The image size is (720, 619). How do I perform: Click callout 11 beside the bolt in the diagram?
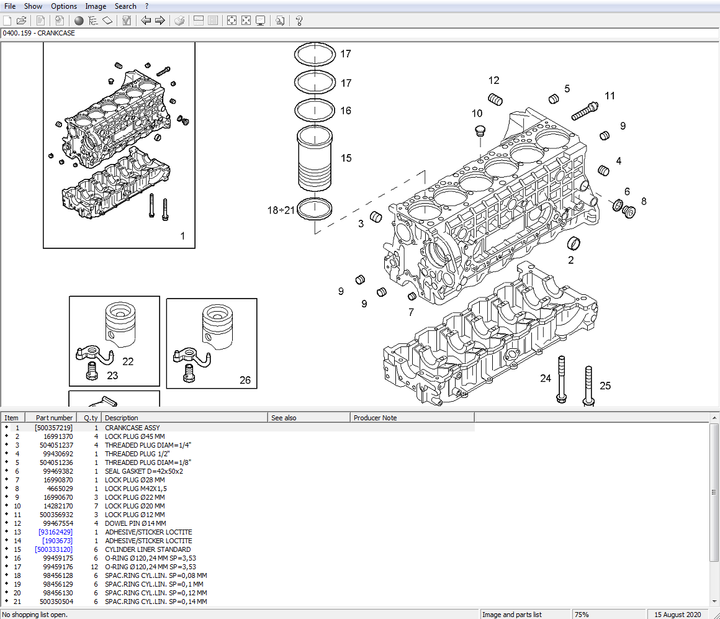610,96
